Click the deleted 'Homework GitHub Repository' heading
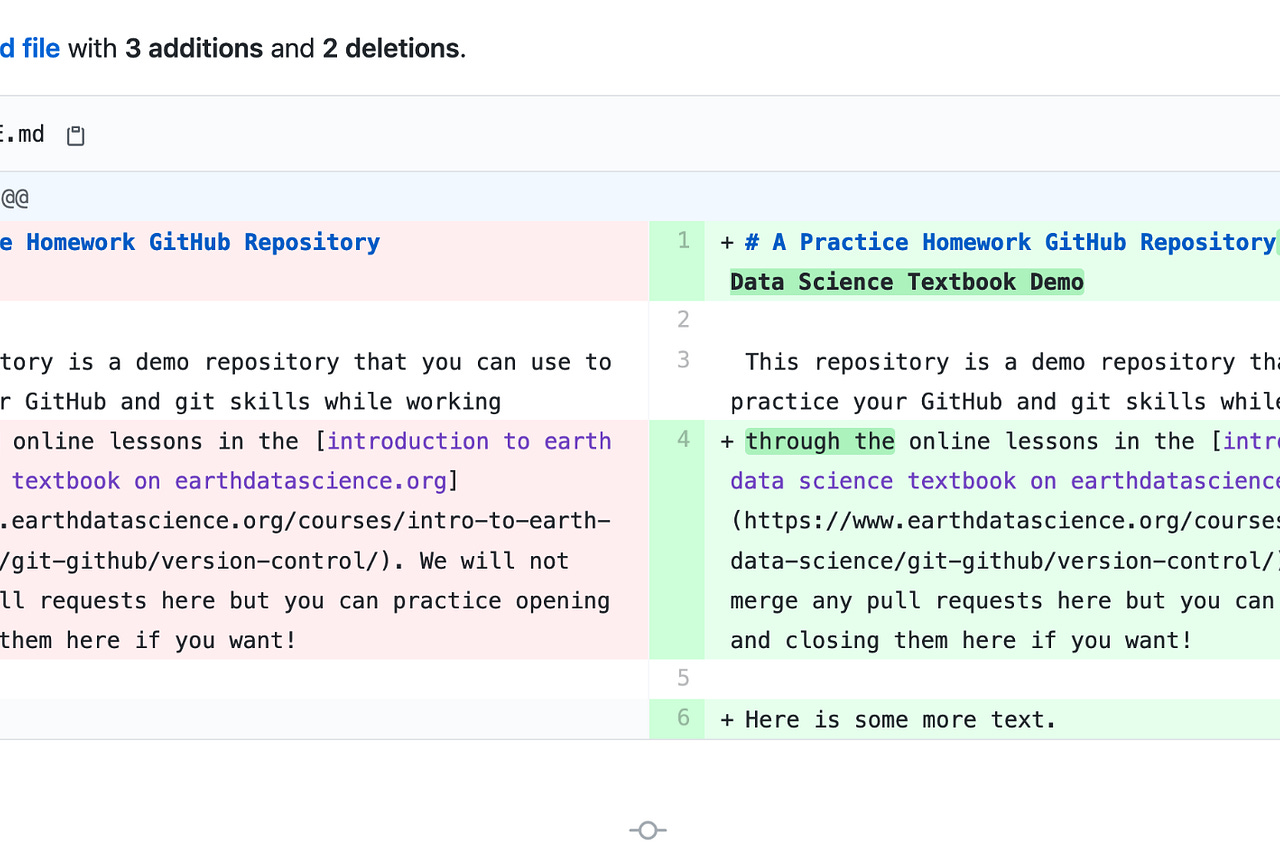 pos(190,241)
